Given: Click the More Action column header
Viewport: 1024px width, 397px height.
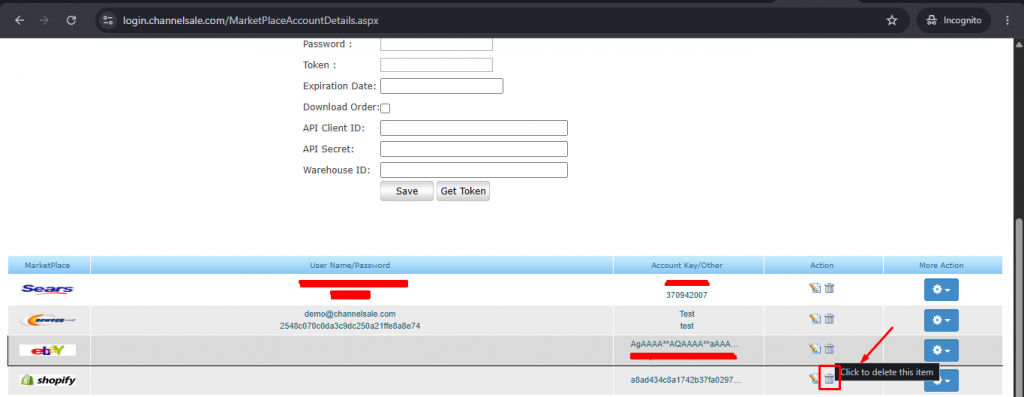Looking at the screenshot, I should pos(941,265).
